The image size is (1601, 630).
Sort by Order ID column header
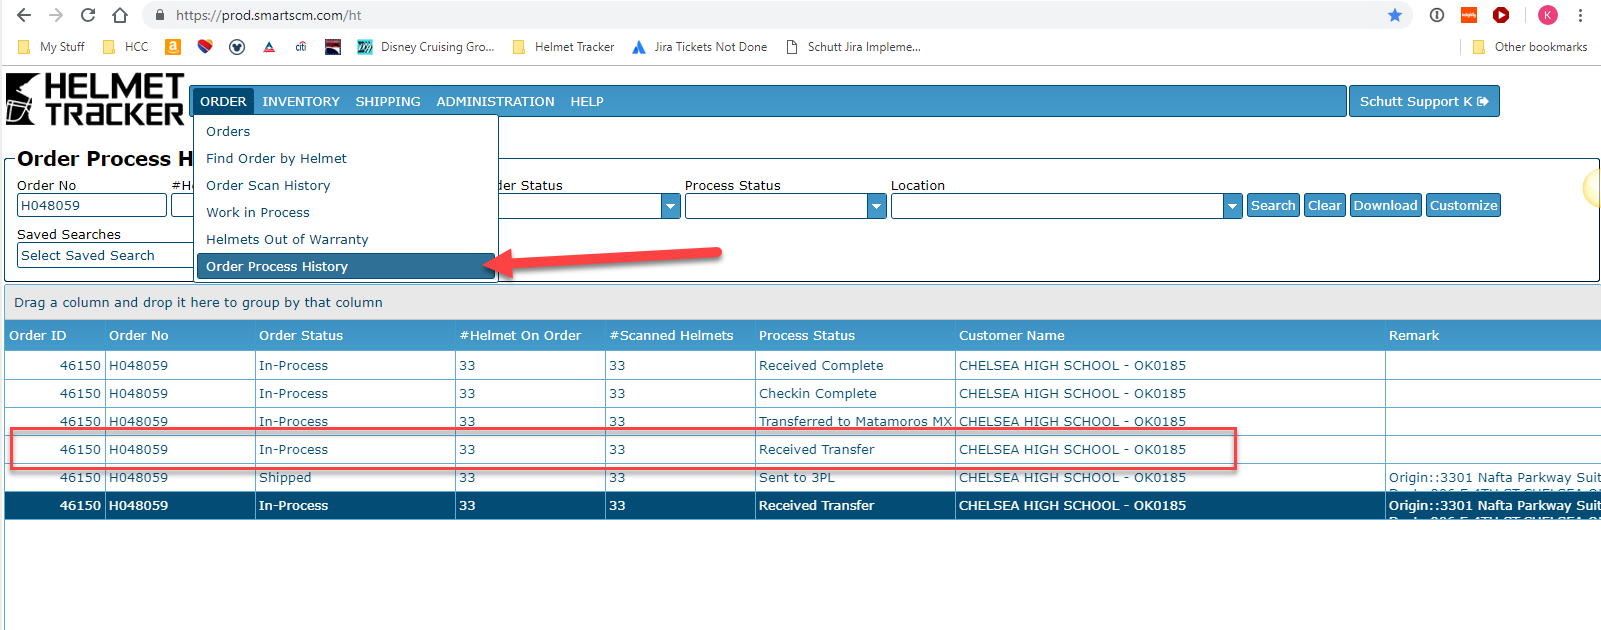[54, 335]
